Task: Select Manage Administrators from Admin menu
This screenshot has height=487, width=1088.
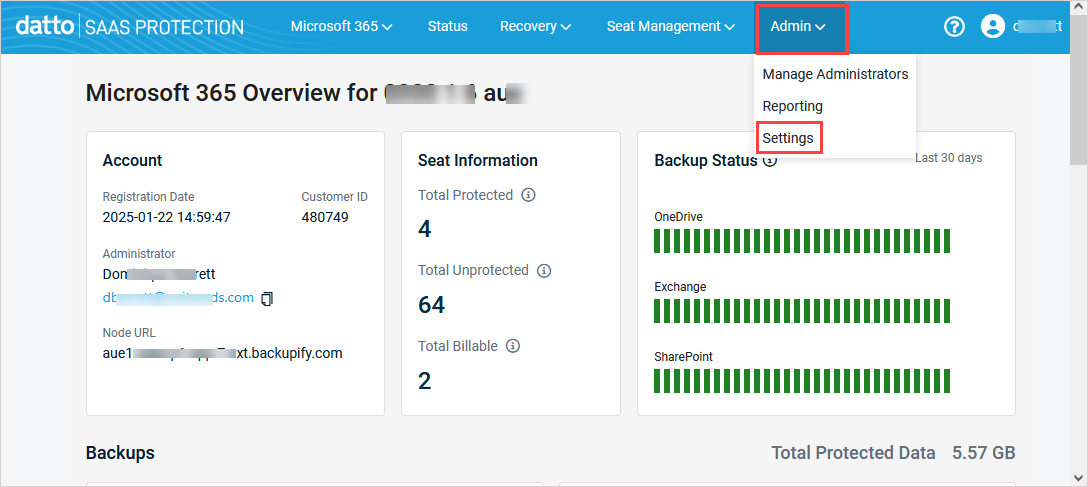Action: click(x=835, y=74)
